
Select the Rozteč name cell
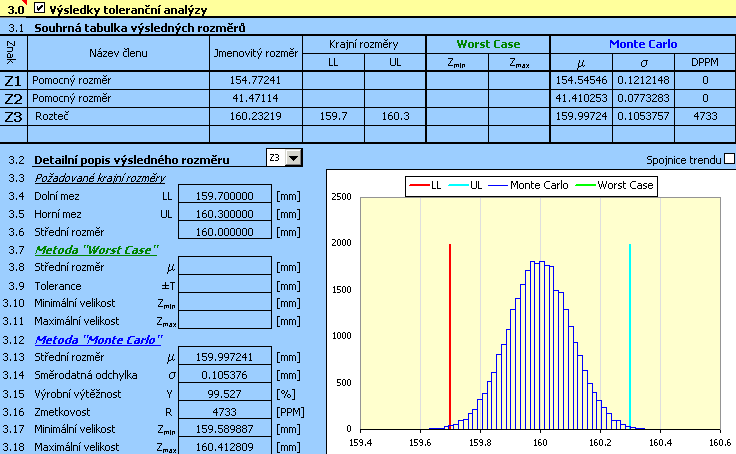[x=118, y=116]
